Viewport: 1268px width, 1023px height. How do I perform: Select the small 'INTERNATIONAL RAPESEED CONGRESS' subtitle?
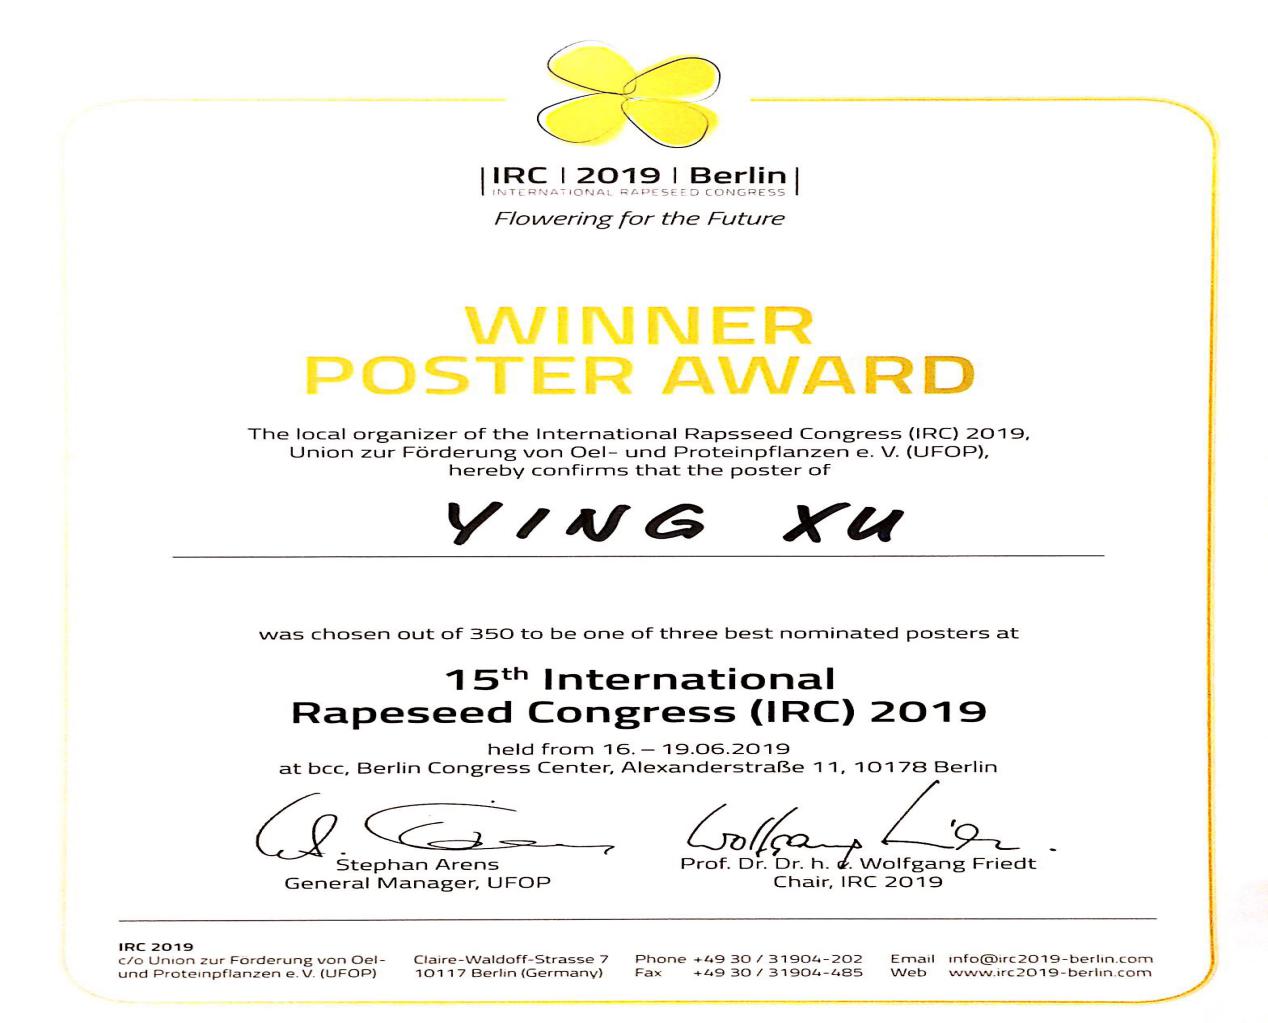click(640, 192)
